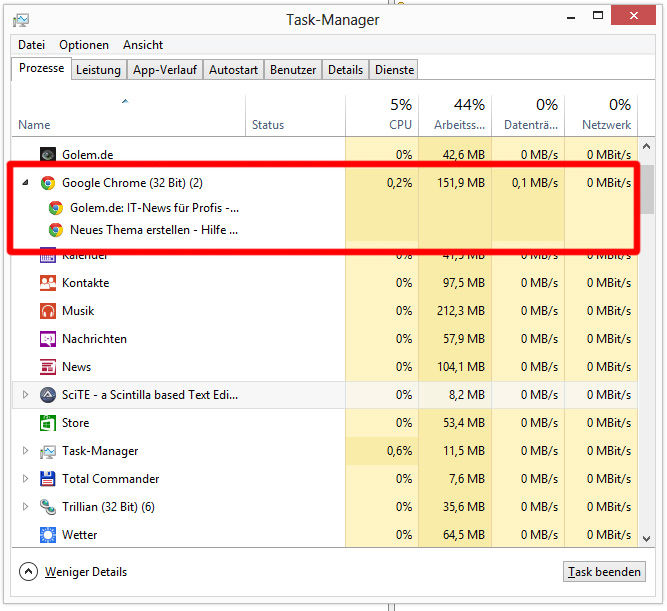
Task: Click the Musik headphones icon
Action: pyautogui.click(x=47, y=311)
